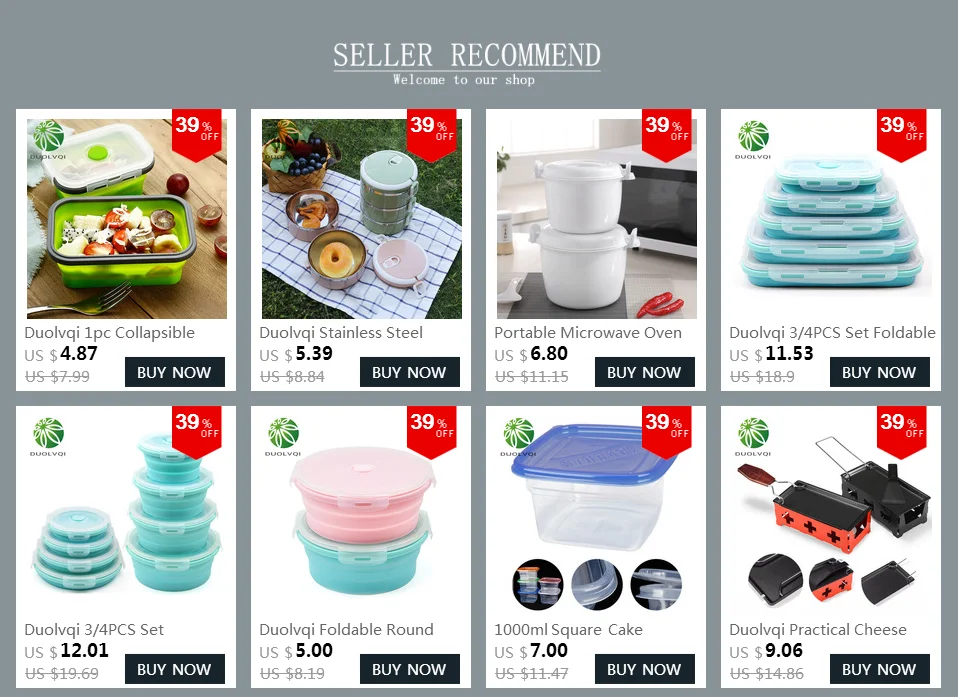Click Duolvqi logo on Foldable Round bowl image
This screenshot has height=697, width=958.
click(x=283, y=437)
